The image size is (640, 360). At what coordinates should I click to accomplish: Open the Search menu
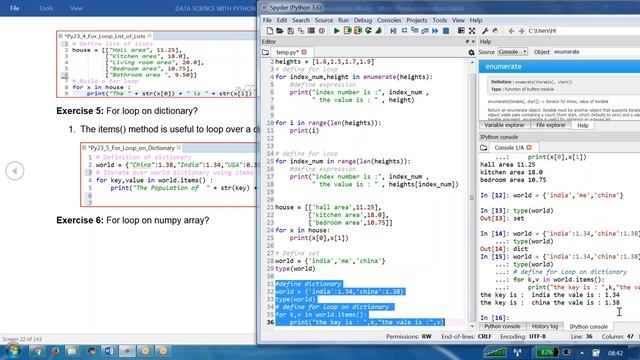click(x=301, y=20)
